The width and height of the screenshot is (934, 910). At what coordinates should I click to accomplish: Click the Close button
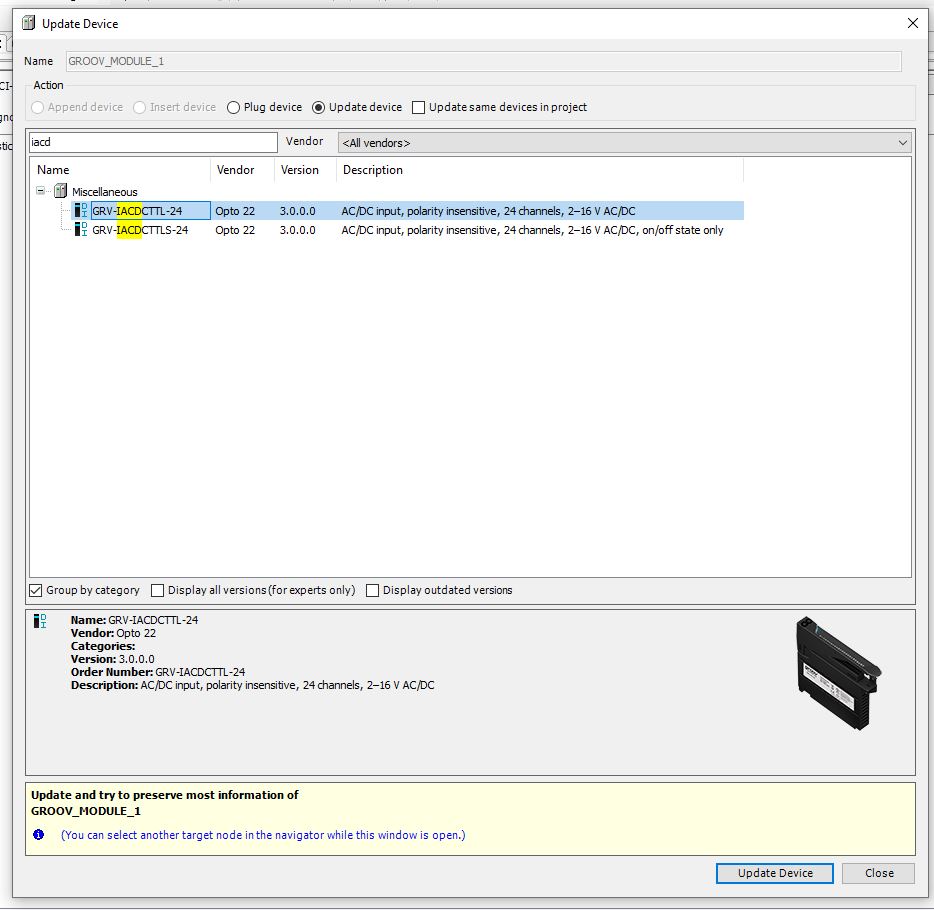coord(879,873)
